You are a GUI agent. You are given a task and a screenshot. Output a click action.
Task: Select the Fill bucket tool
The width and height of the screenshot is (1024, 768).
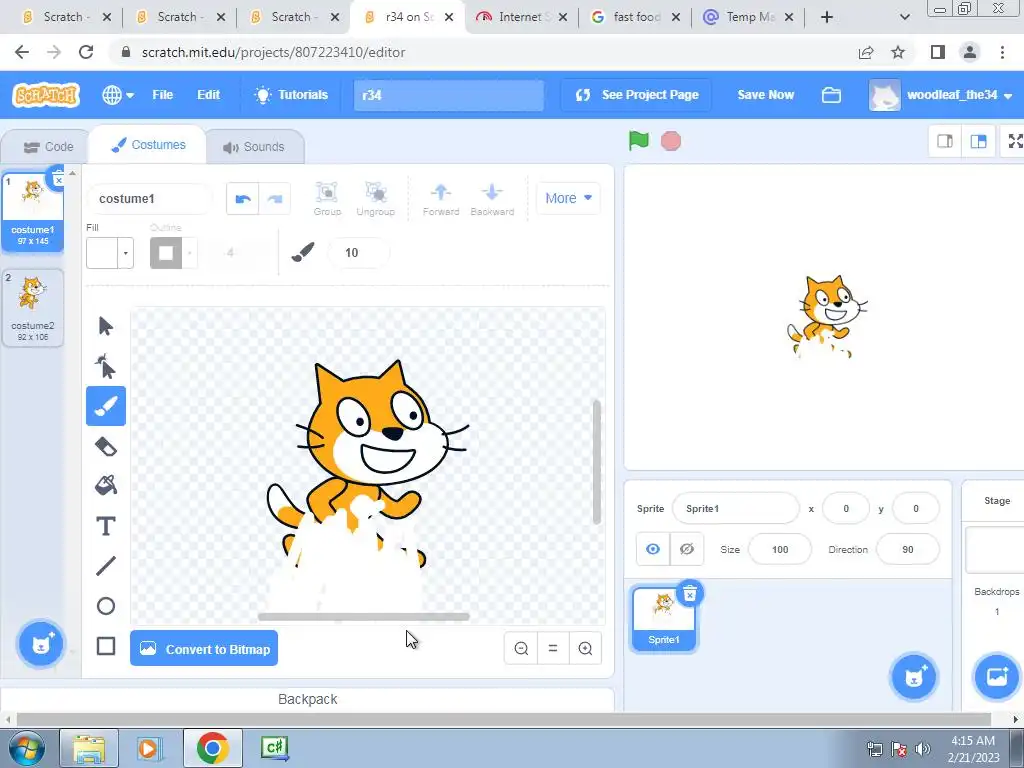point(106,486)
